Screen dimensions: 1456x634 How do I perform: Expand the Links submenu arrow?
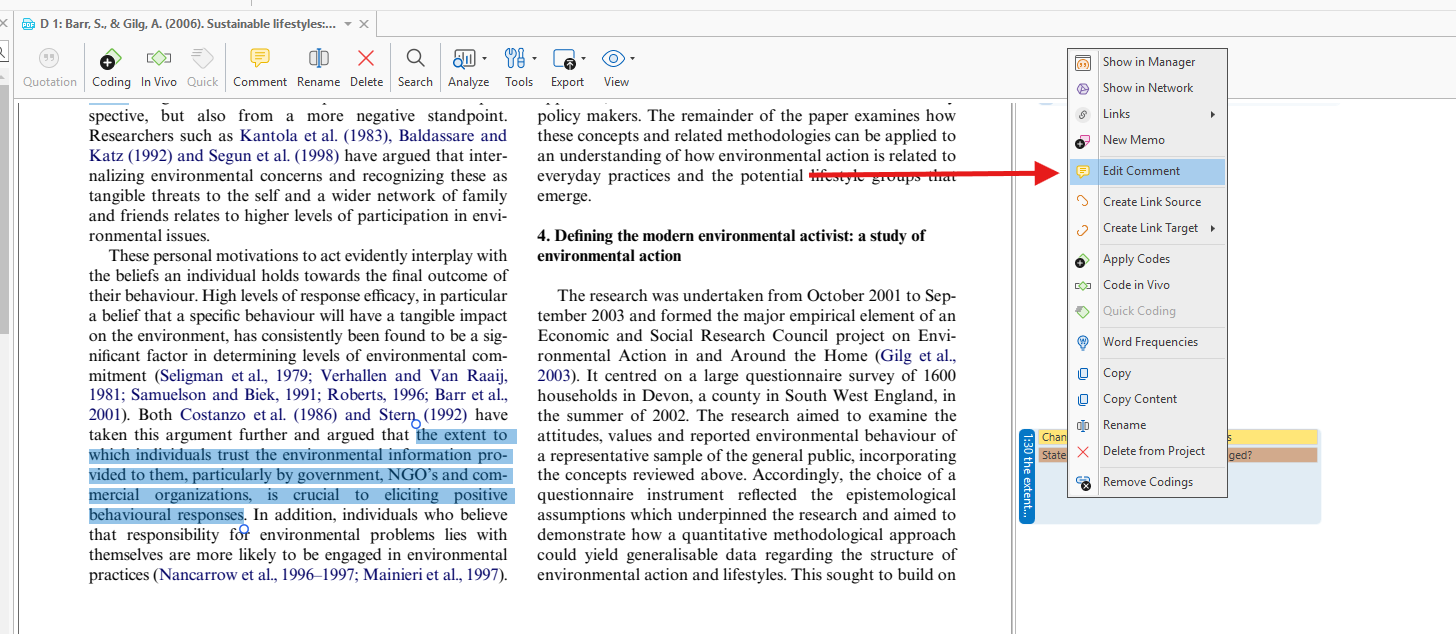click(x=1213, y=114)
